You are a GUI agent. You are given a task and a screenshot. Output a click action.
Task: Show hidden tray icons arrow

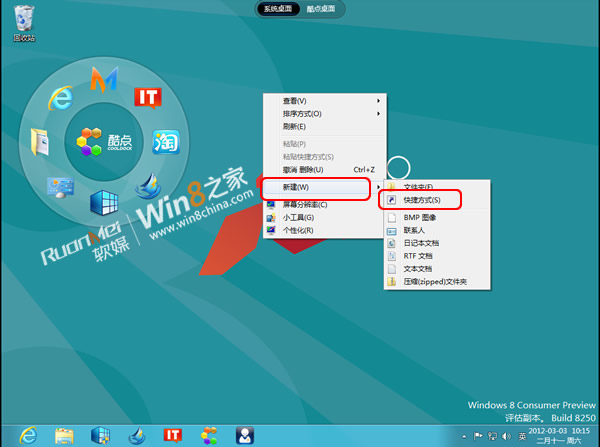pyautogui.click(x=464, y=436)
